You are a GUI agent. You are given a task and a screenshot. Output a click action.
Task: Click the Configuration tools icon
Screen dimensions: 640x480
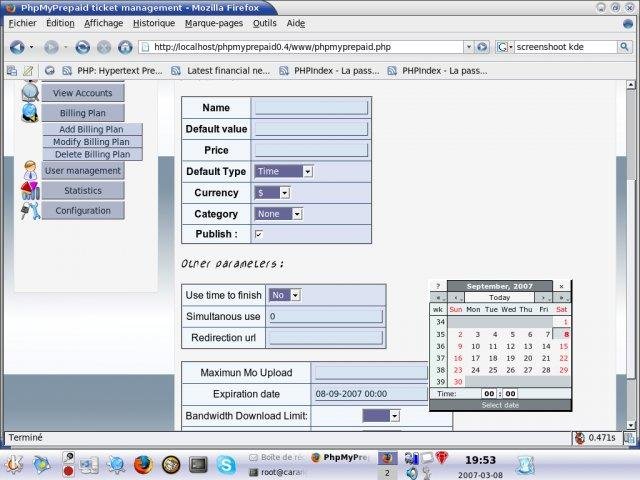(x=30, y=211)
